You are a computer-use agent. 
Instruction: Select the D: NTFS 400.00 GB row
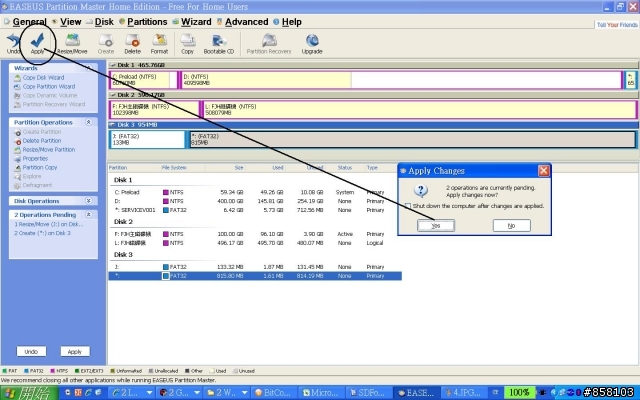pyautogui.click(x=255, y=201)
